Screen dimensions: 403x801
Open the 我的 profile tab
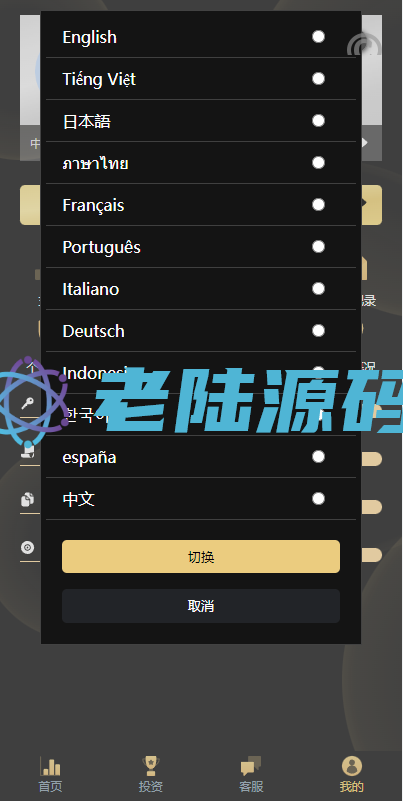point(351,766)
